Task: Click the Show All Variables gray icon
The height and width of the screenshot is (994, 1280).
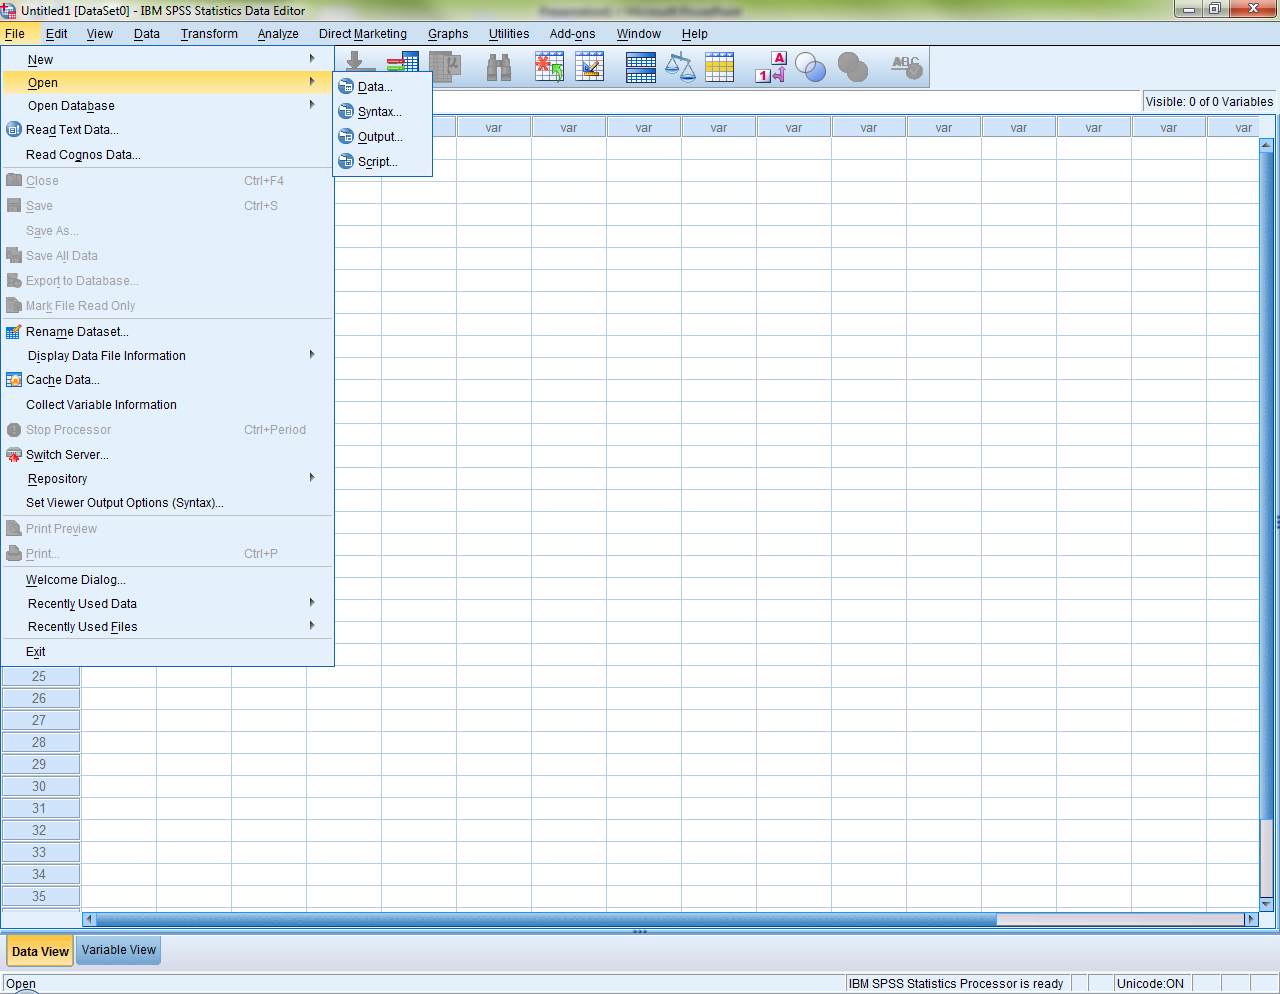Action: point(853,67)
